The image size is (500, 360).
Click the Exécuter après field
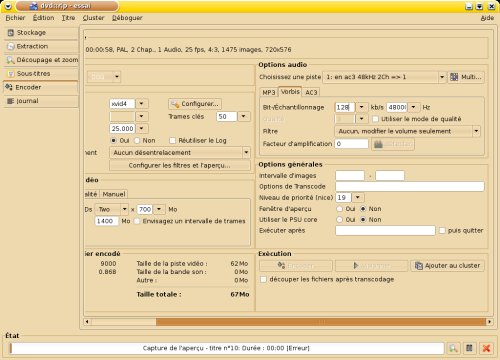[385, 231]
